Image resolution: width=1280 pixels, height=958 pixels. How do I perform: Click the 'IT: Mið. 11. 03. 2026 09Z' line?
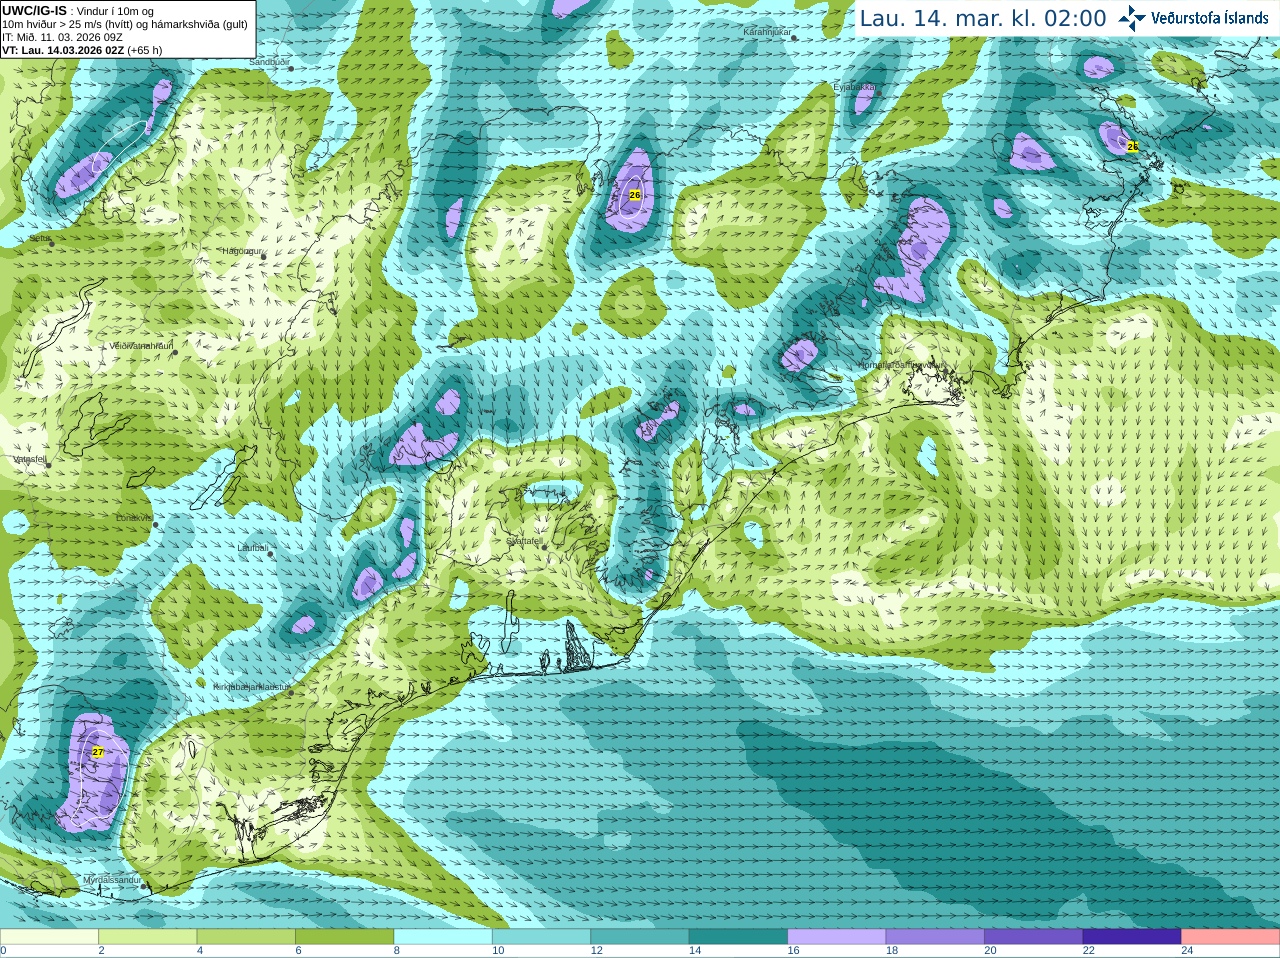(x=63, y=37)
